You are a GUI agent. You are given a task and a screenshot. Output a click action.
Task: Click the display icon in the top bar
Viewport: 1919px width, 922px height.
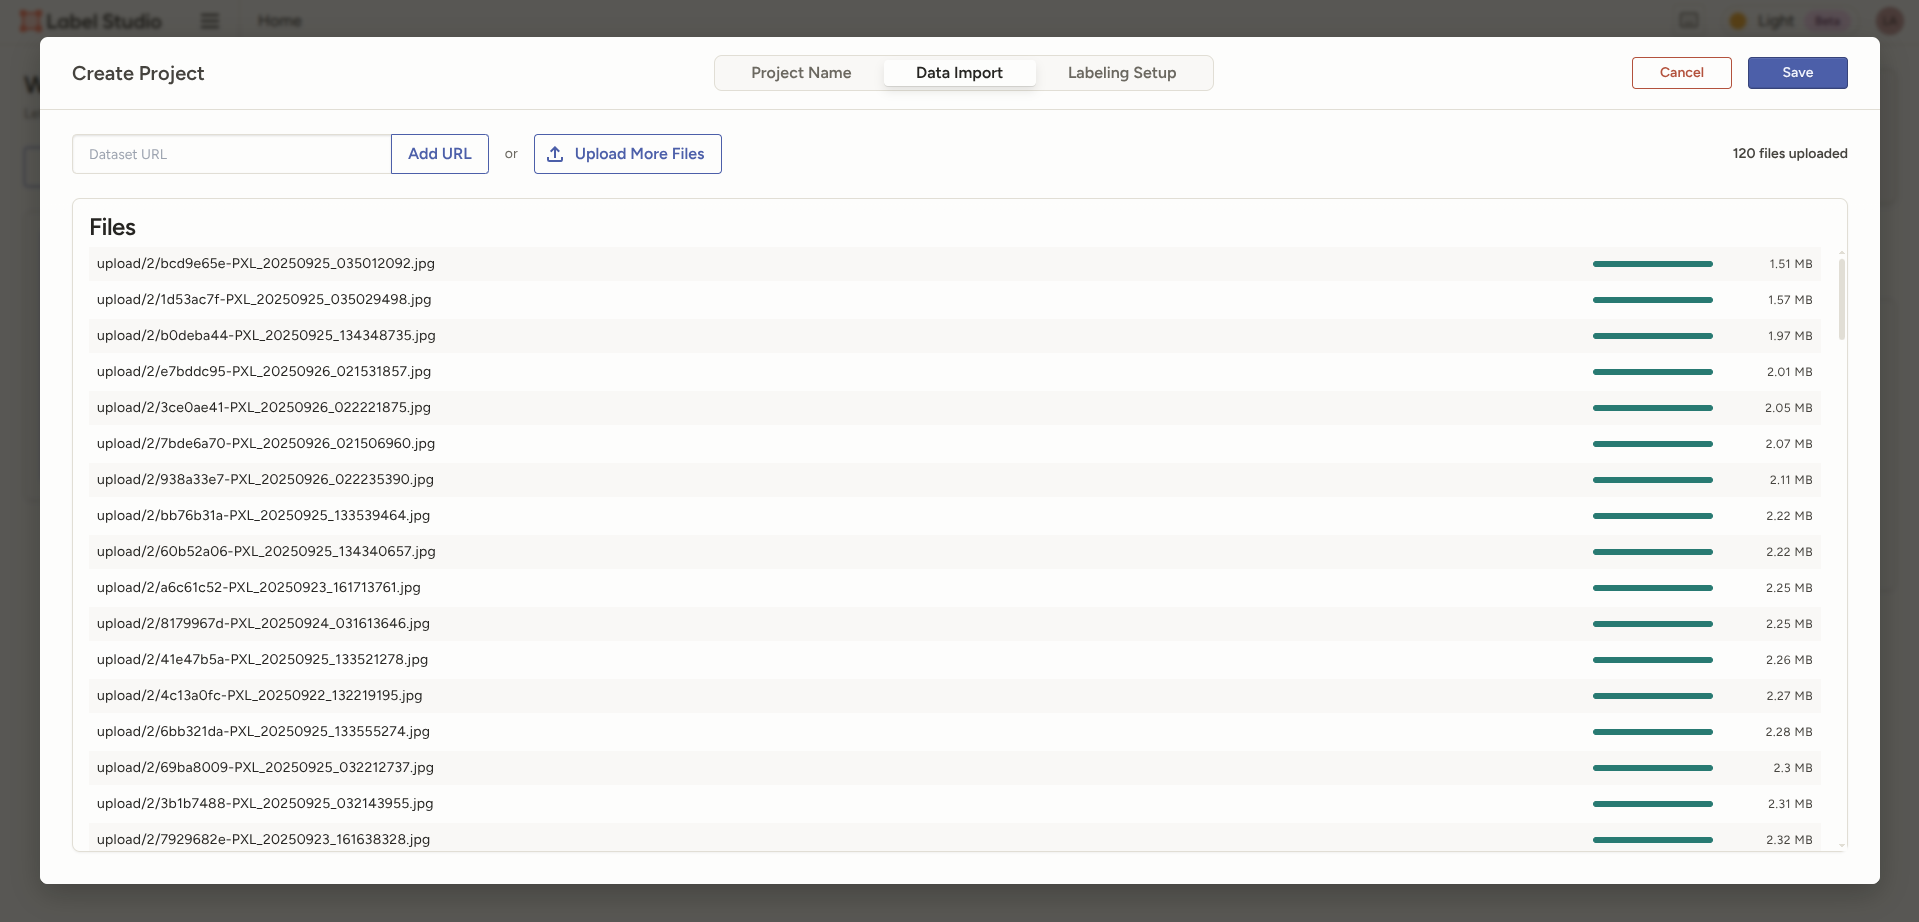(x=1689, y=20)
